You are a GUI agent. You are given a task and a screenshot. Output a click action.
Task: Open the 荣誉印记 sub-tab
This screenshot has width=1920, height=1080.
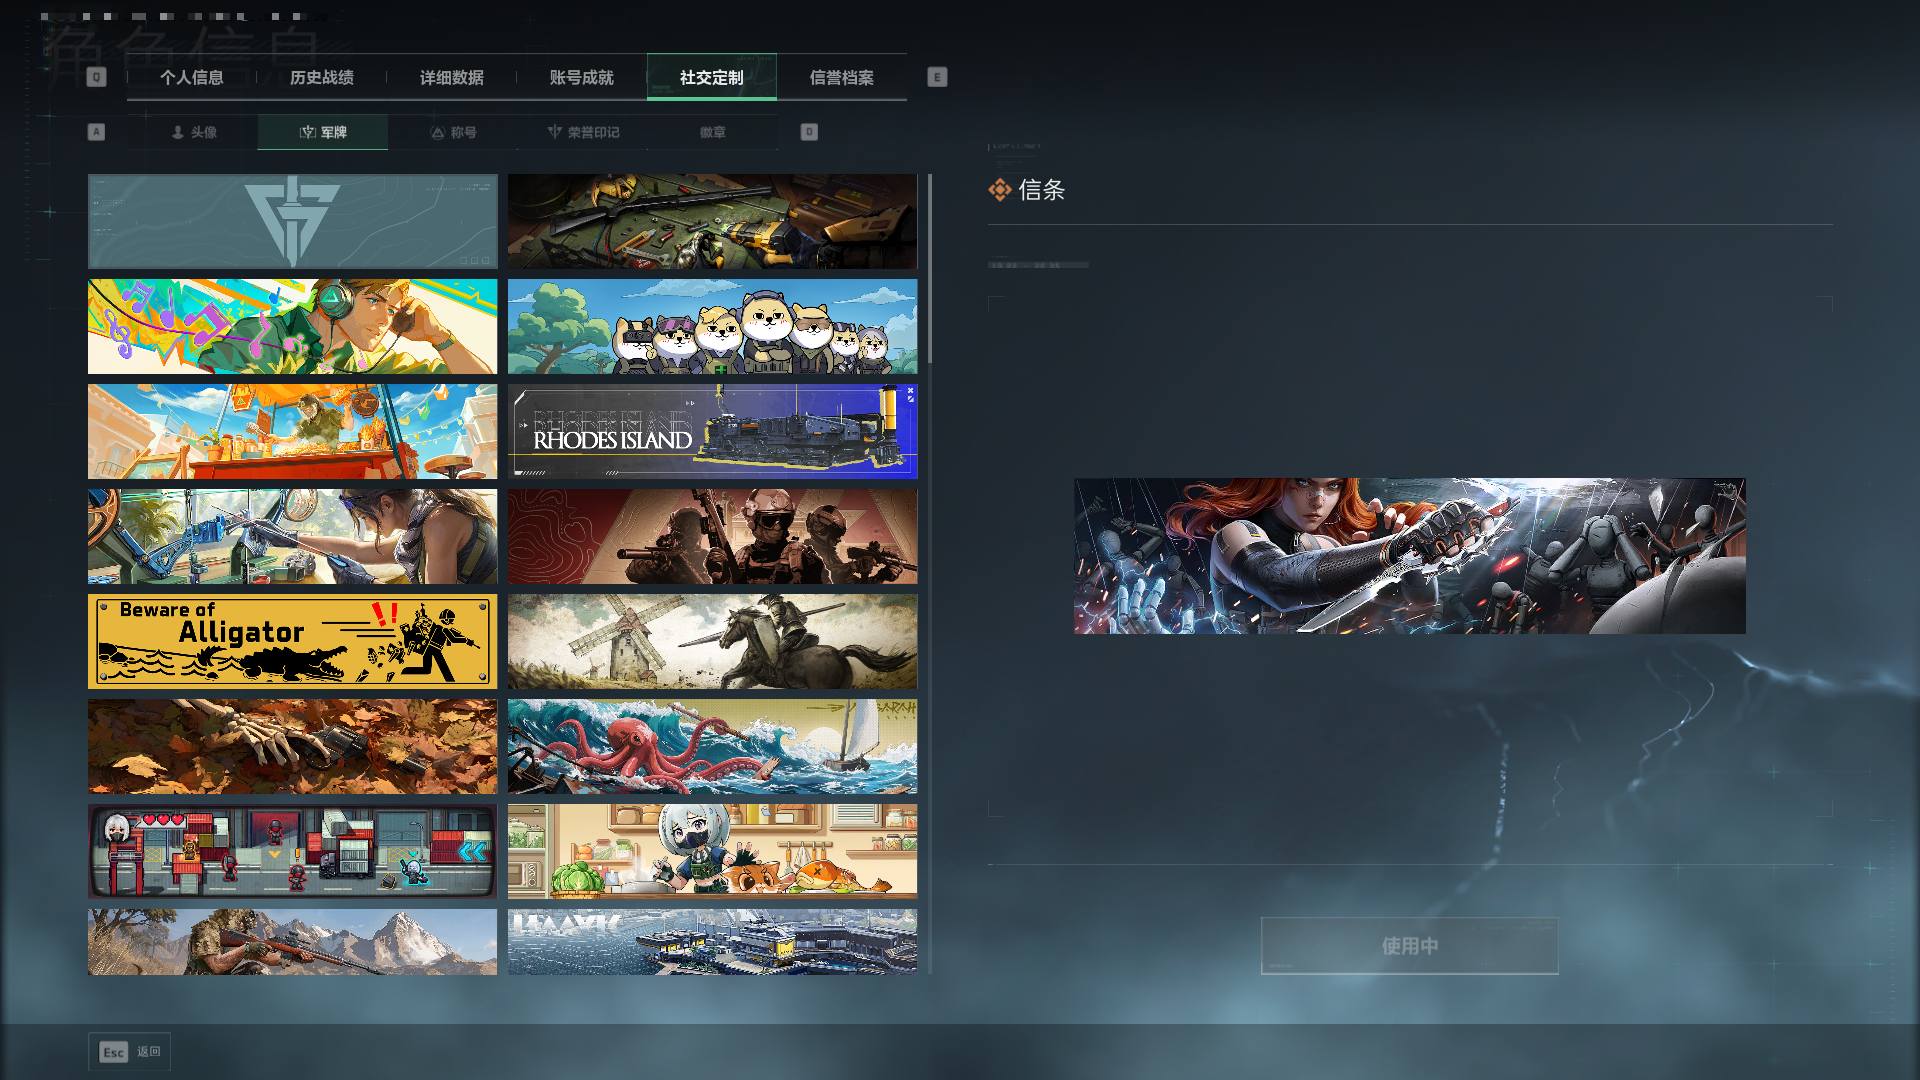583,132
